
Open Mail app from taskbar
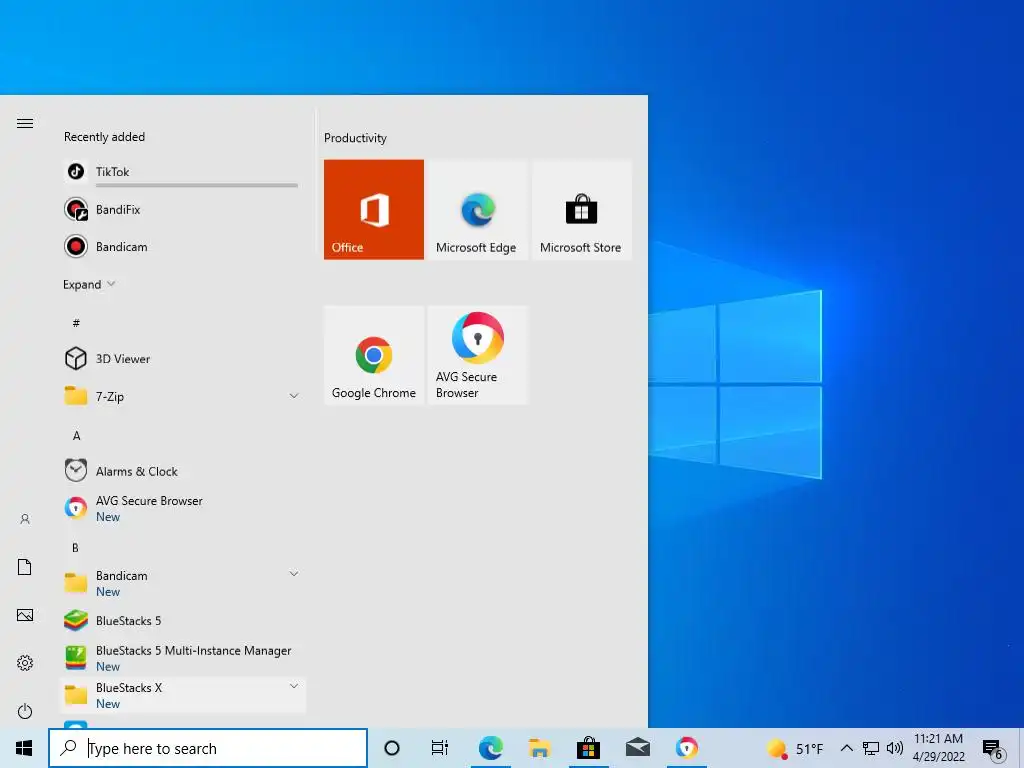click(637, 748)
